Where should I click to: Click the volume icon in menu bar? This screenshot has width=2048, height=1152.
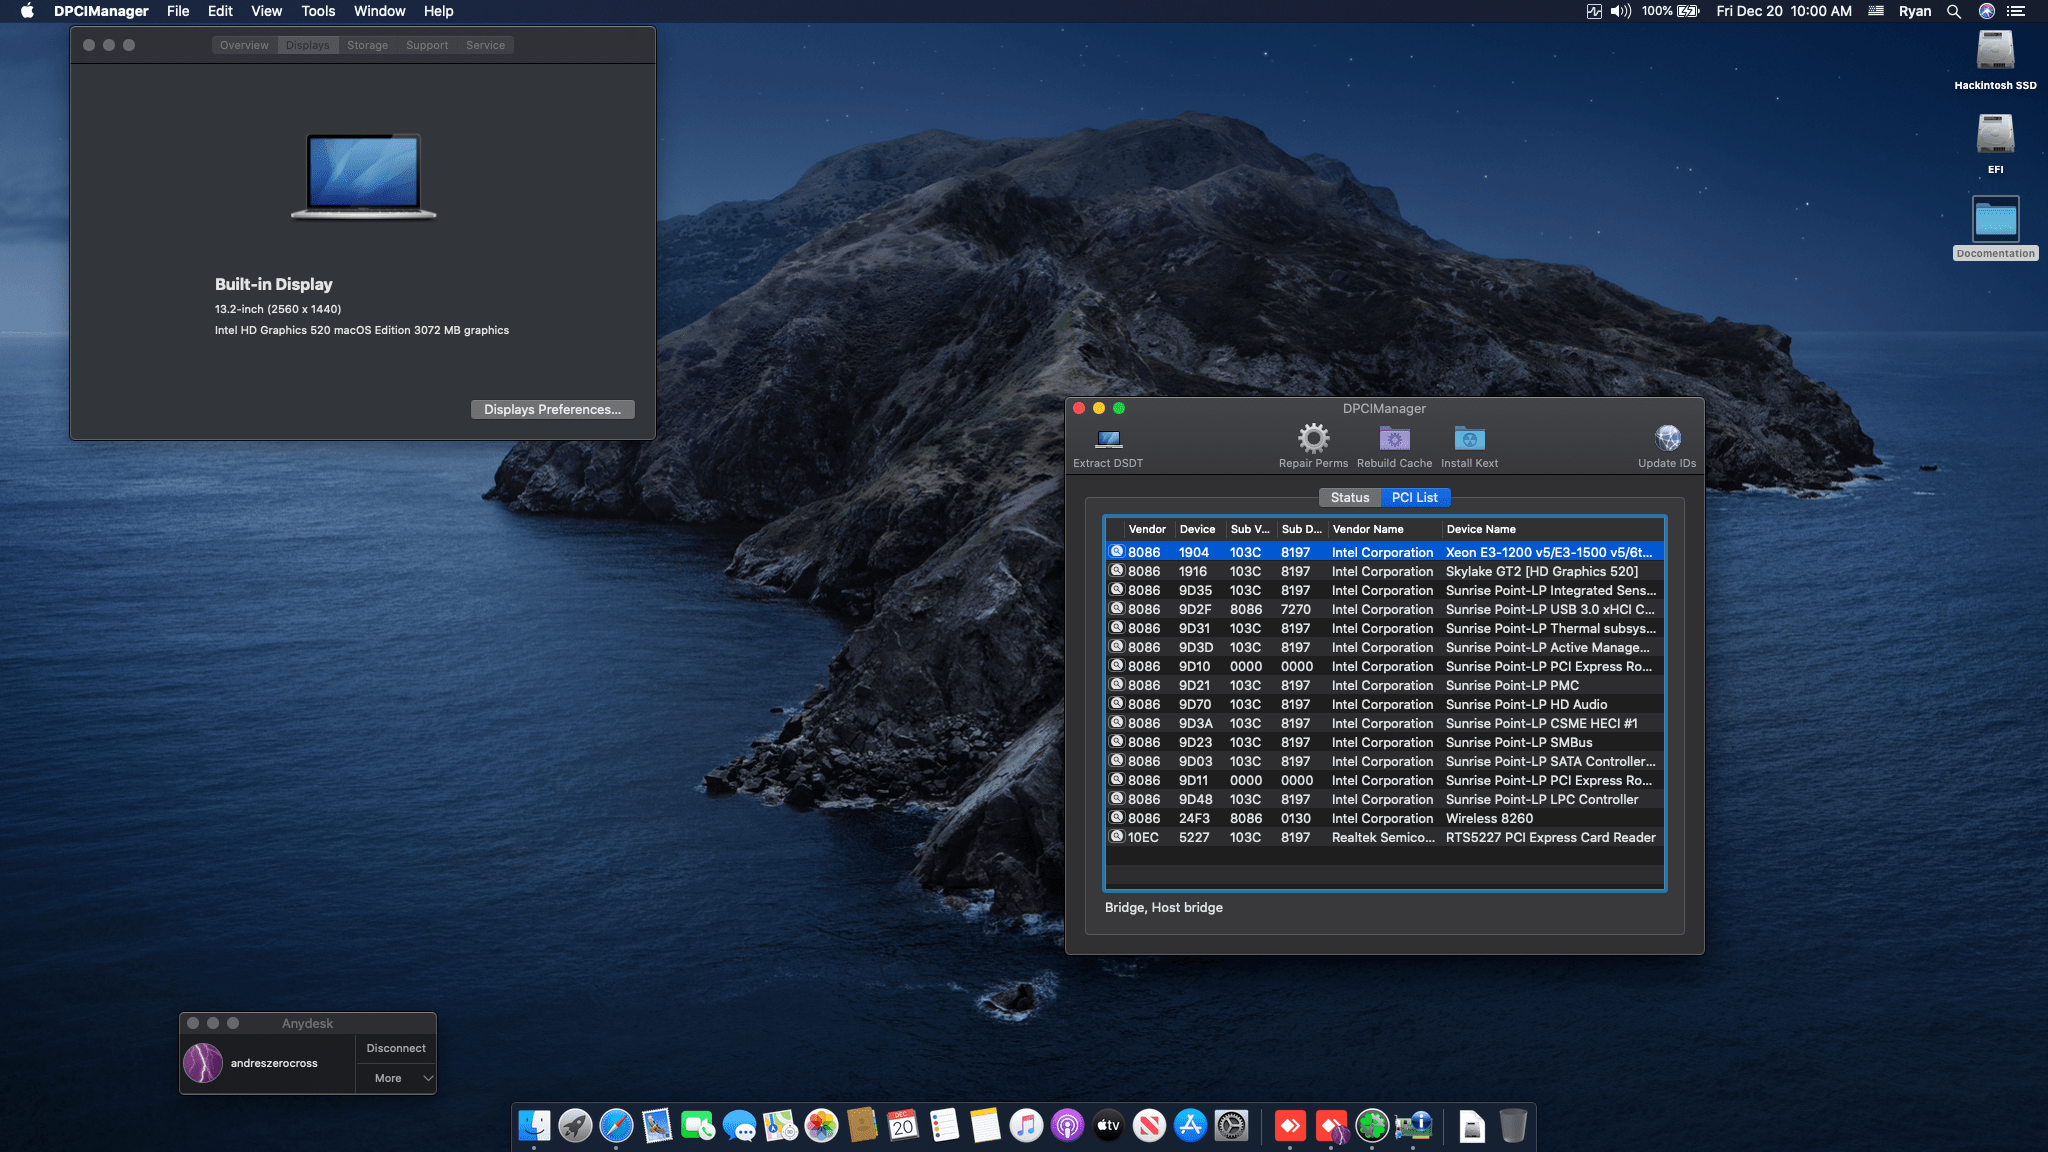1620,11
